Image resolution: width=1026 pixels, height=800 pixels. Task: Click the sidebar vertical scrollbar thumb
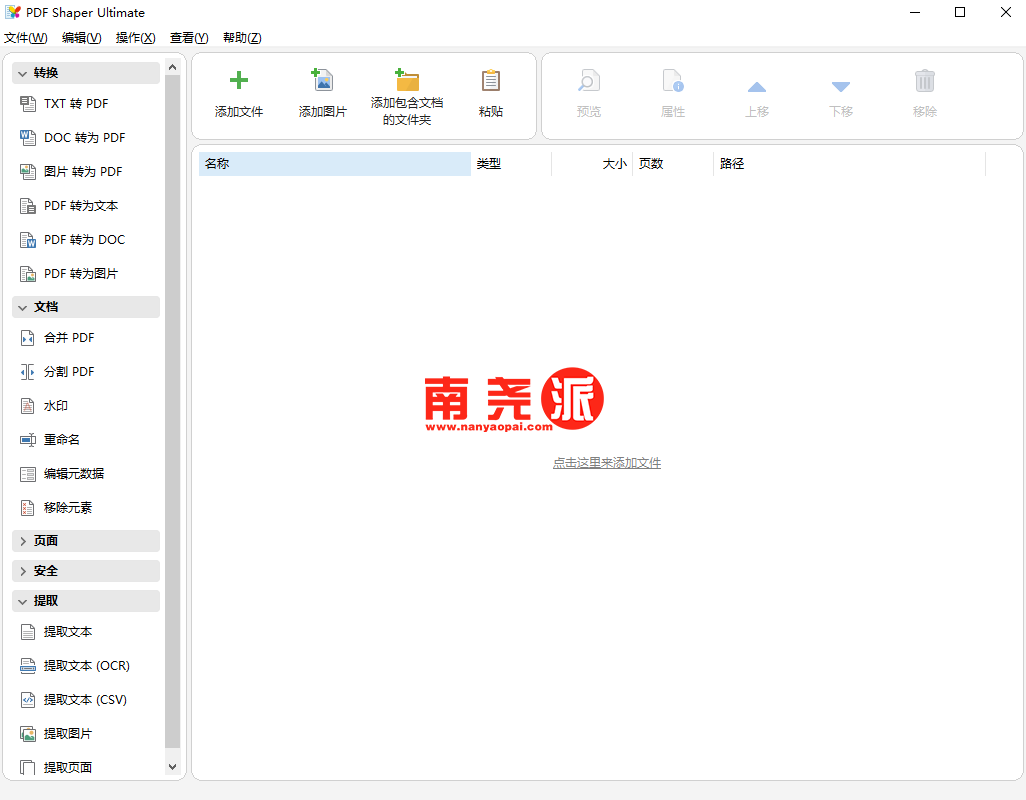[172, 411]
